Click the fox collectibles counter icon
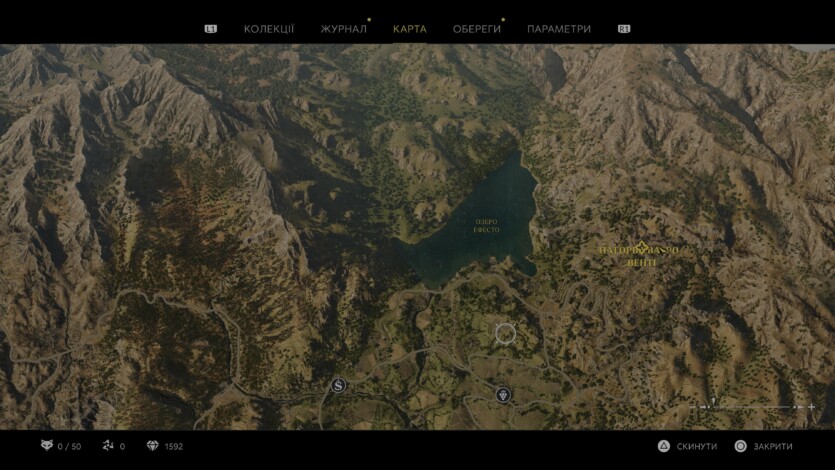The height and width of the screenshot is (470, 835). (47, 446)
